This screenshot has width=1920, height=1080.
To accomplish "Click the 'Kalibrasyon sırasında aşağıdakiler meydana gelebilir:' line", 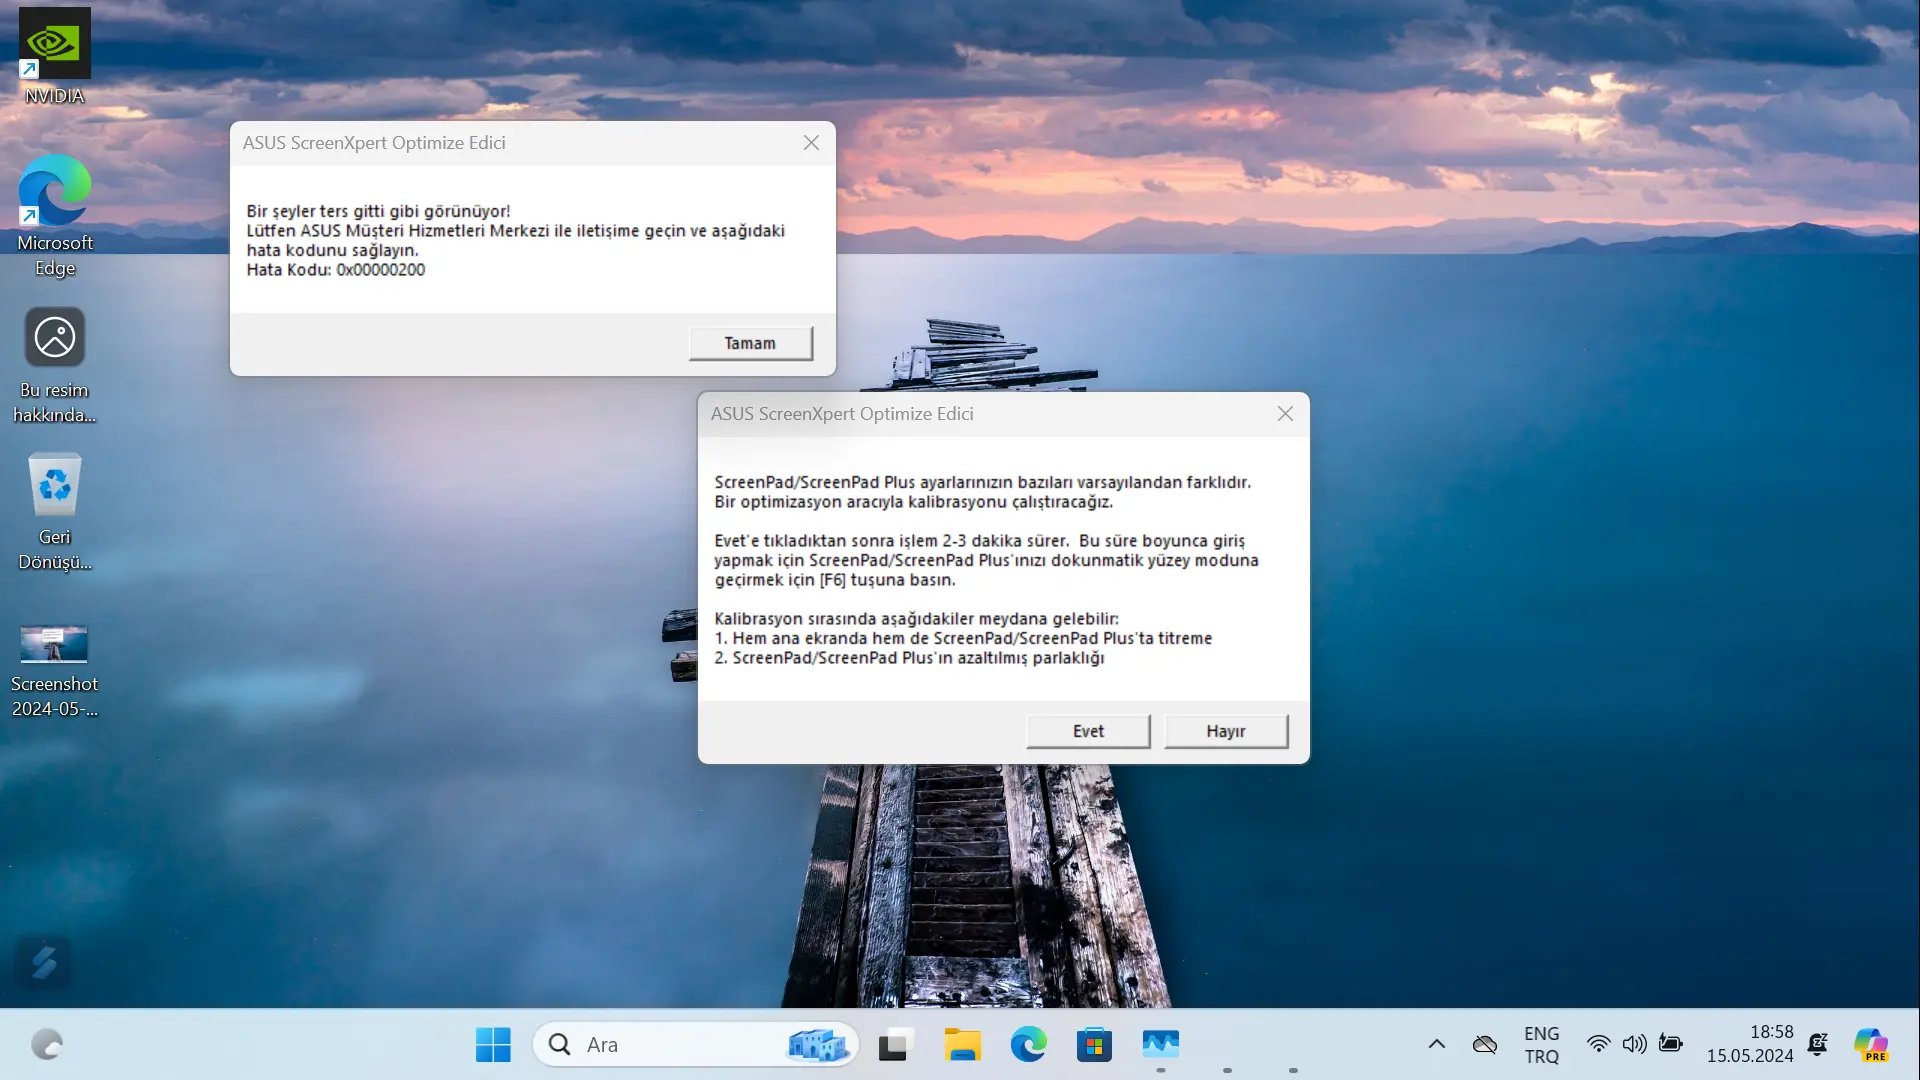I will 916,619.
